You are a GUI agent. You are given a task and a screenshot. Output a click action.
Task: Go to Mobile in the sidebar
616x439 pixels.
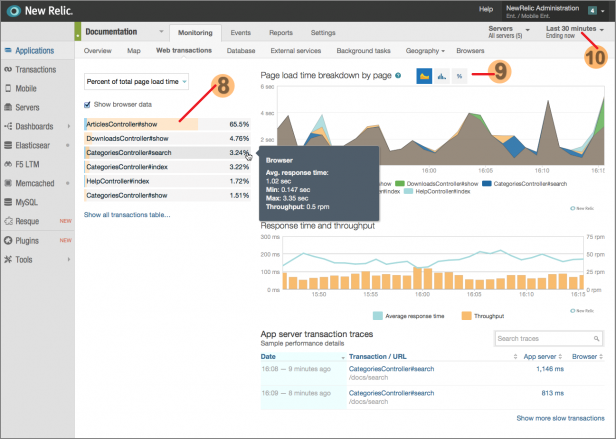pyautogui.click(x=28, y=88)
